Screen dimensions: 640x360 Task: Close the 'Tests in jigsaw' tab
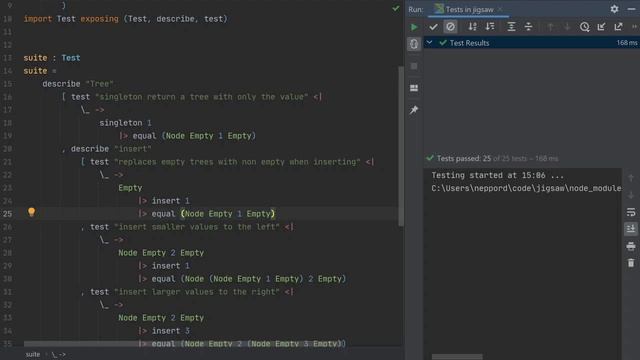click(x=500, y=9)
